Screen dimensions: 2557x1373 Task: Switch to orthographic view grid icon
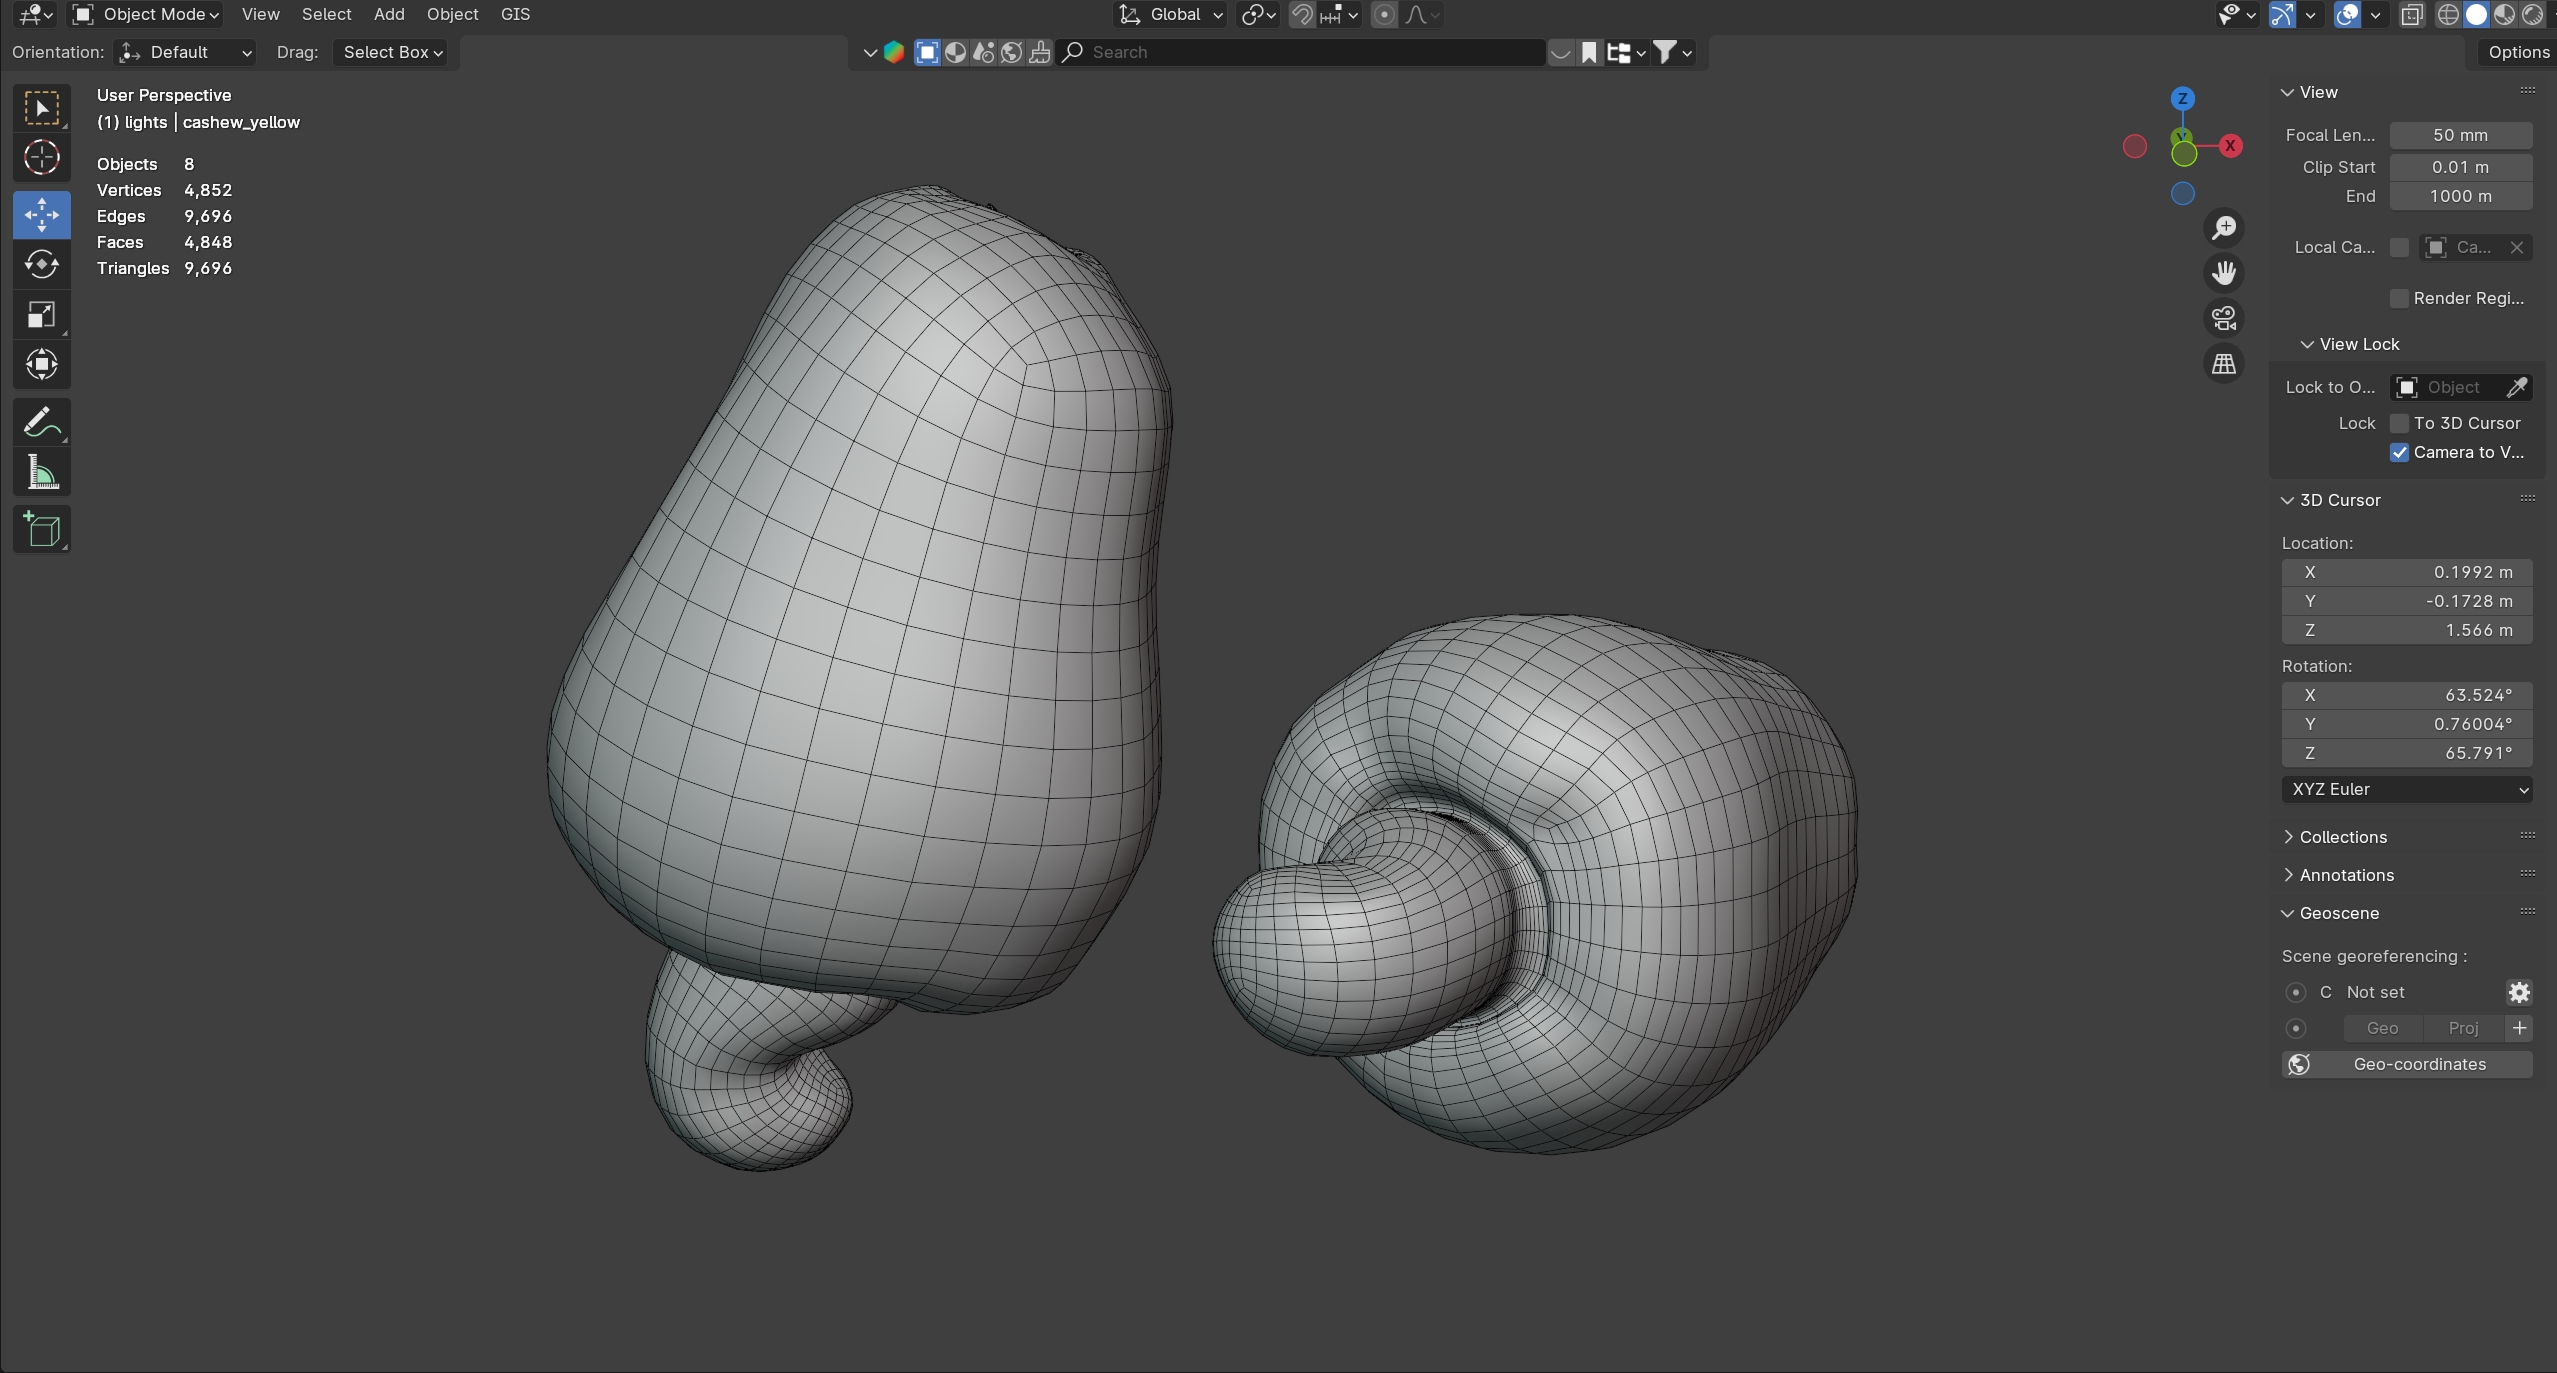click(2223, 364)
